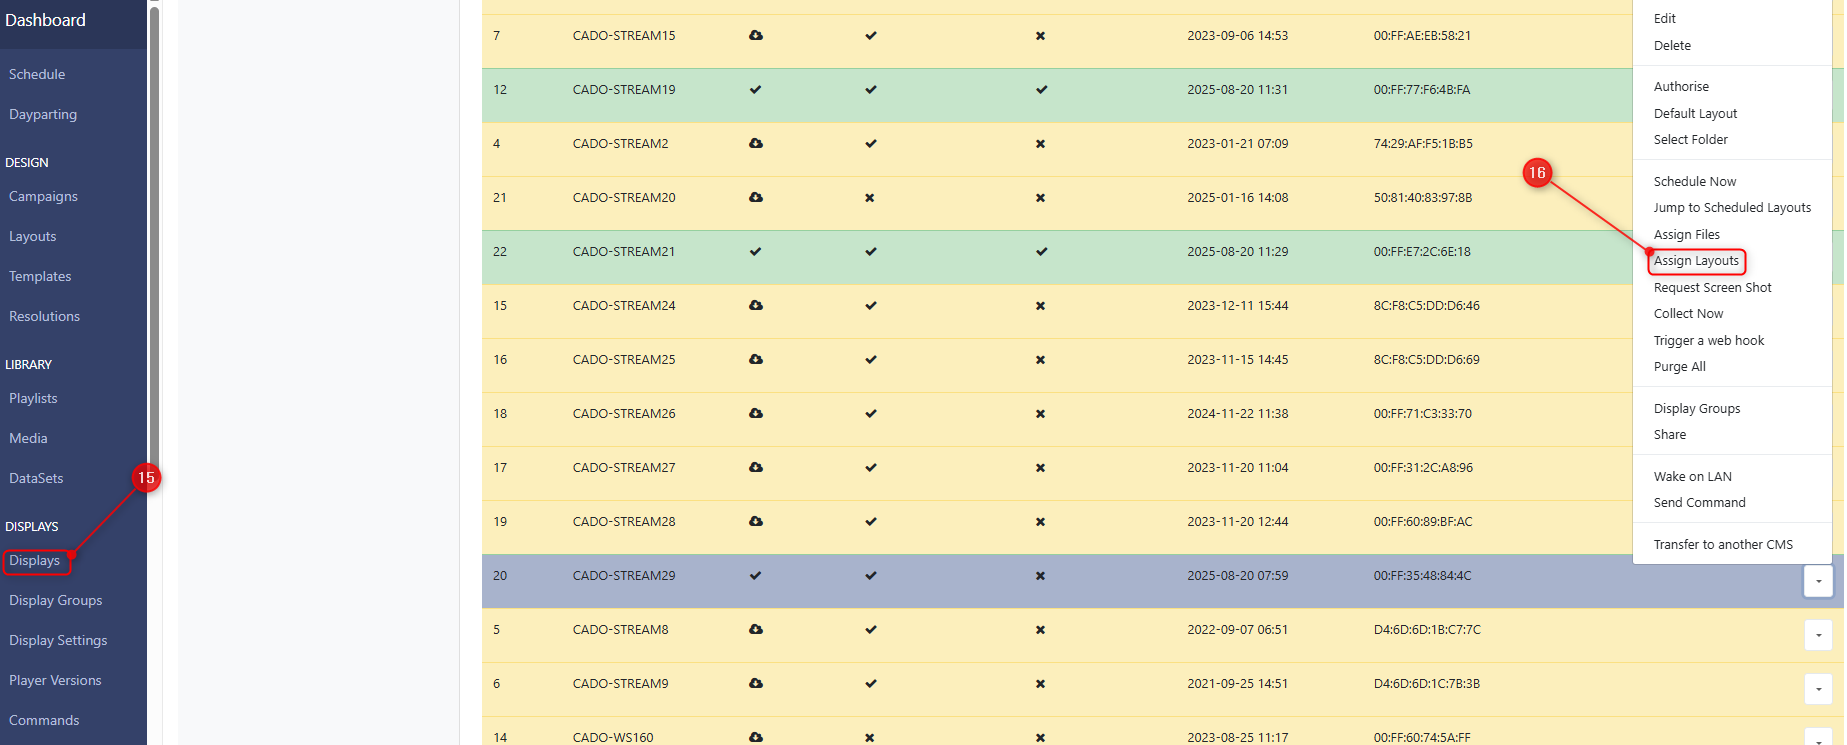
Task: Choose Edit from the display menu
Action: pos(1665,19)
